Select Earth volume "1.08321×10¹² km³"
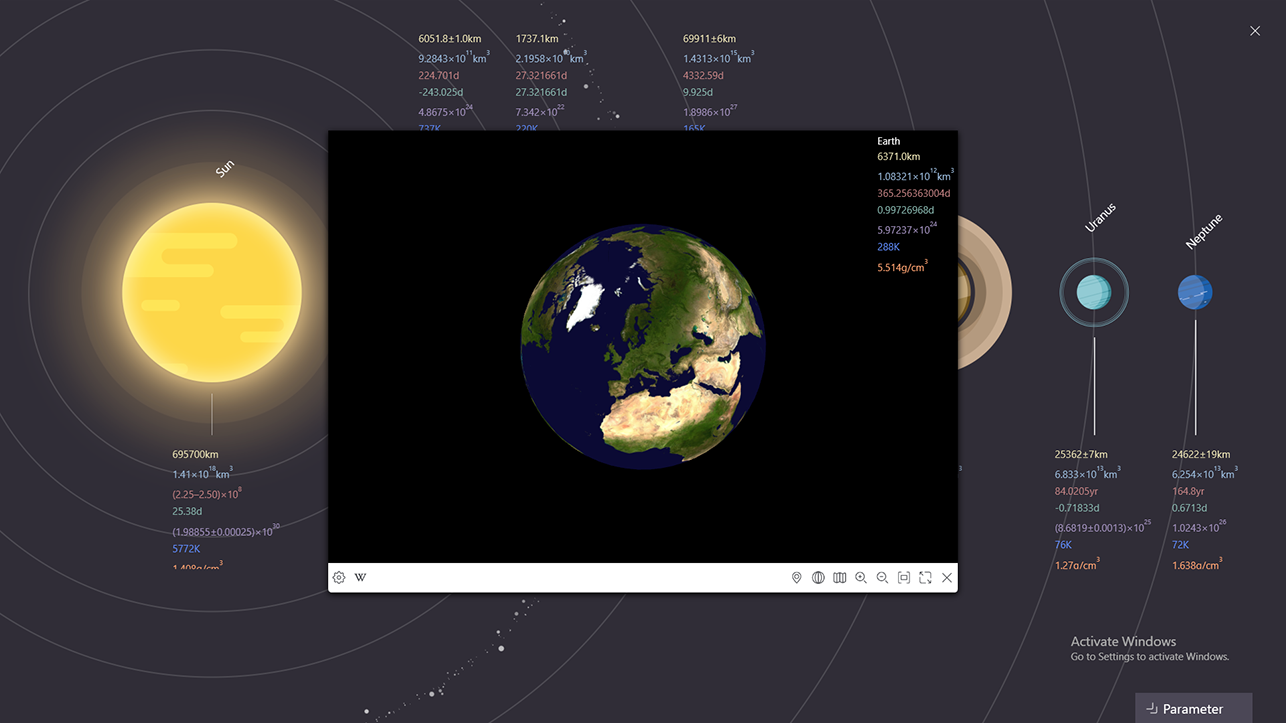Screen dimensions: 1286x723 pos(915,176)
